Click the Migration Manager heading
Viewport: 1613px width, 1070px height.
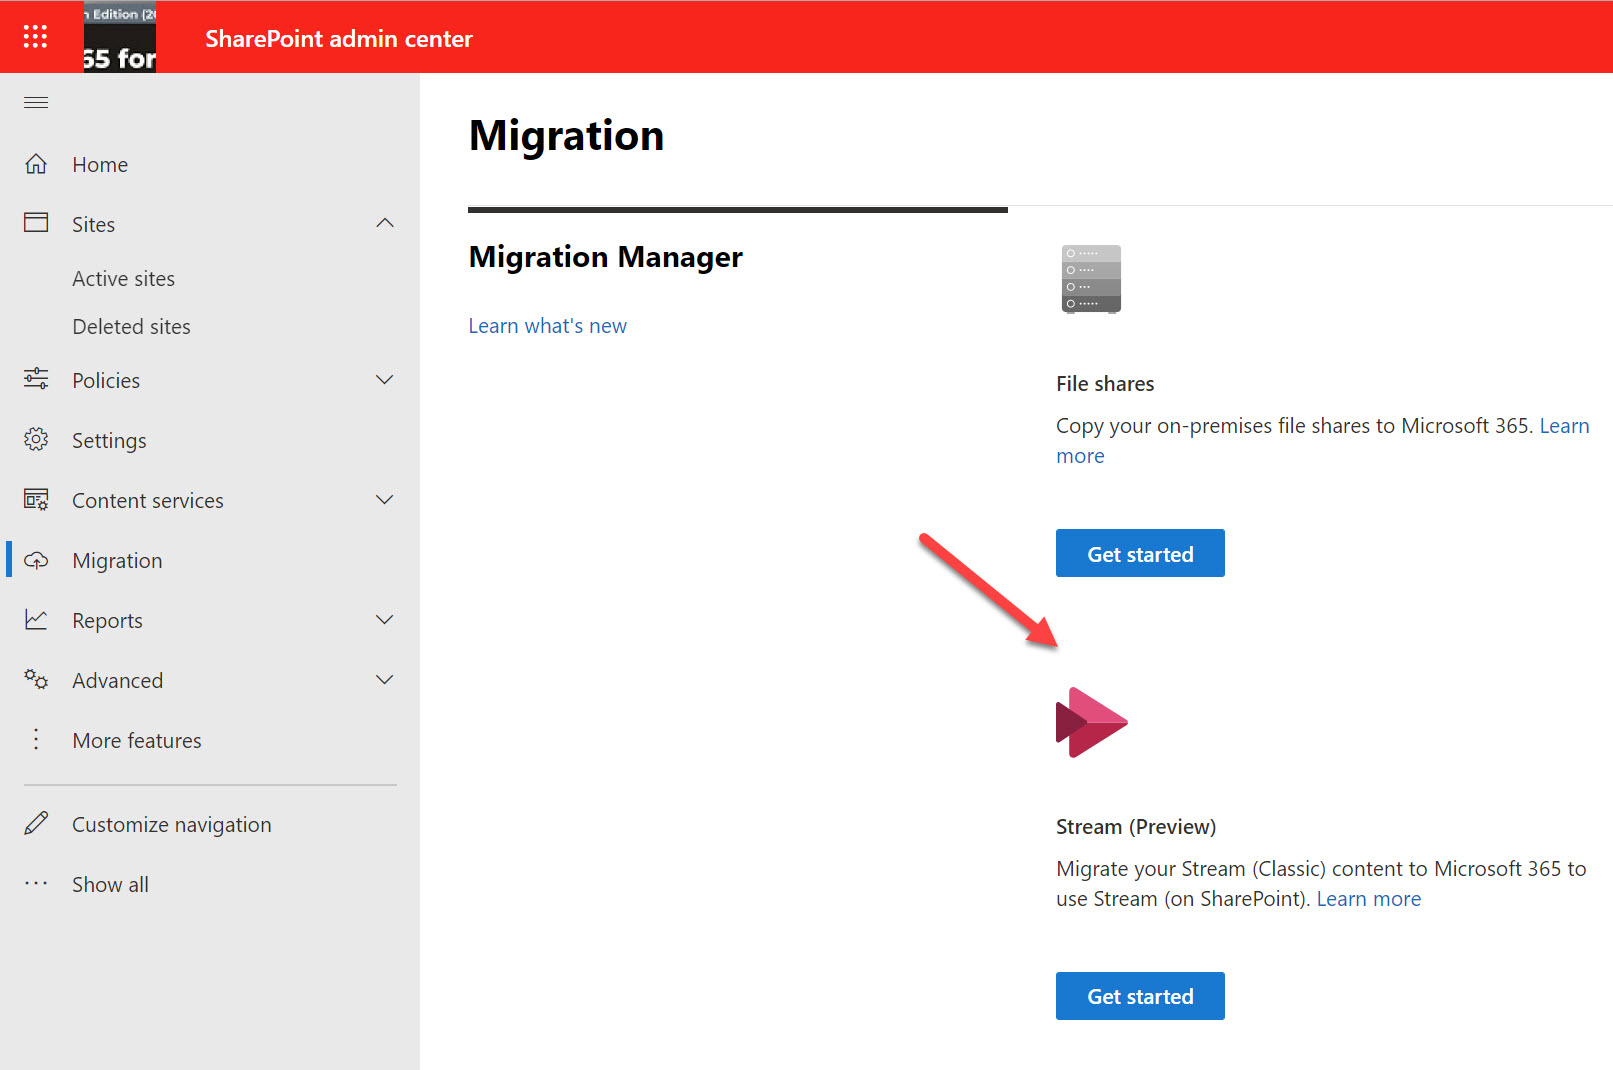click(x=605, y=257)
